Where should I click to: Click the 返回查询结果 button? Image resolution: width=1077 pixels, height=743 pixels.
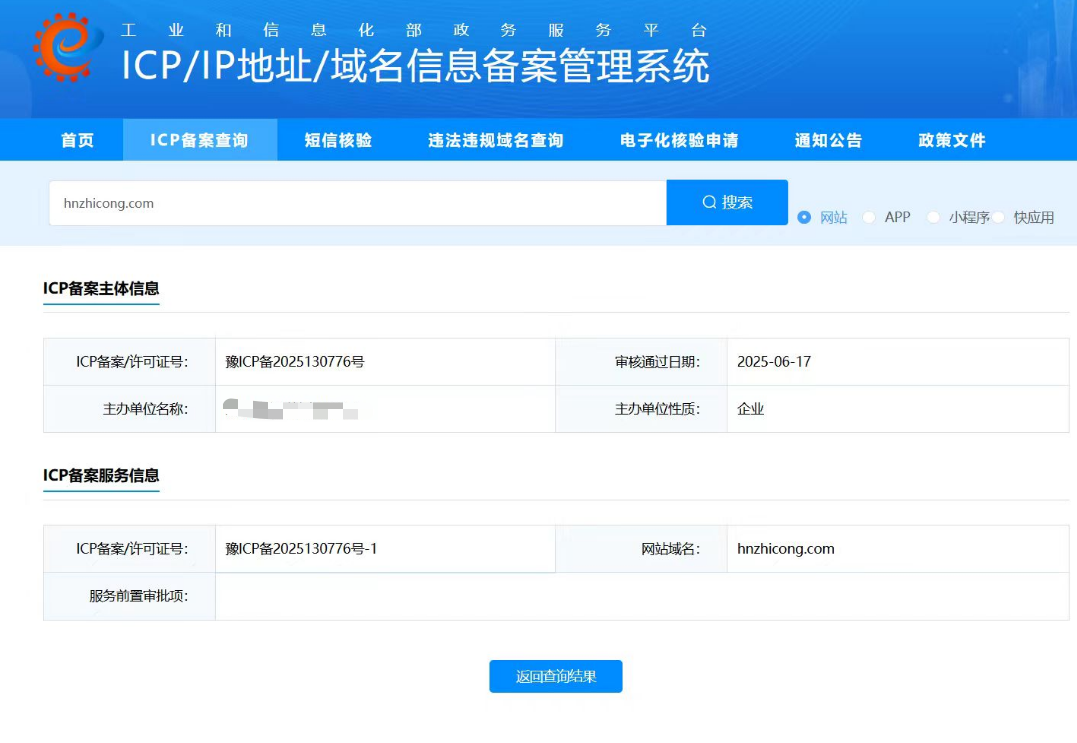(x=556, y=676)
